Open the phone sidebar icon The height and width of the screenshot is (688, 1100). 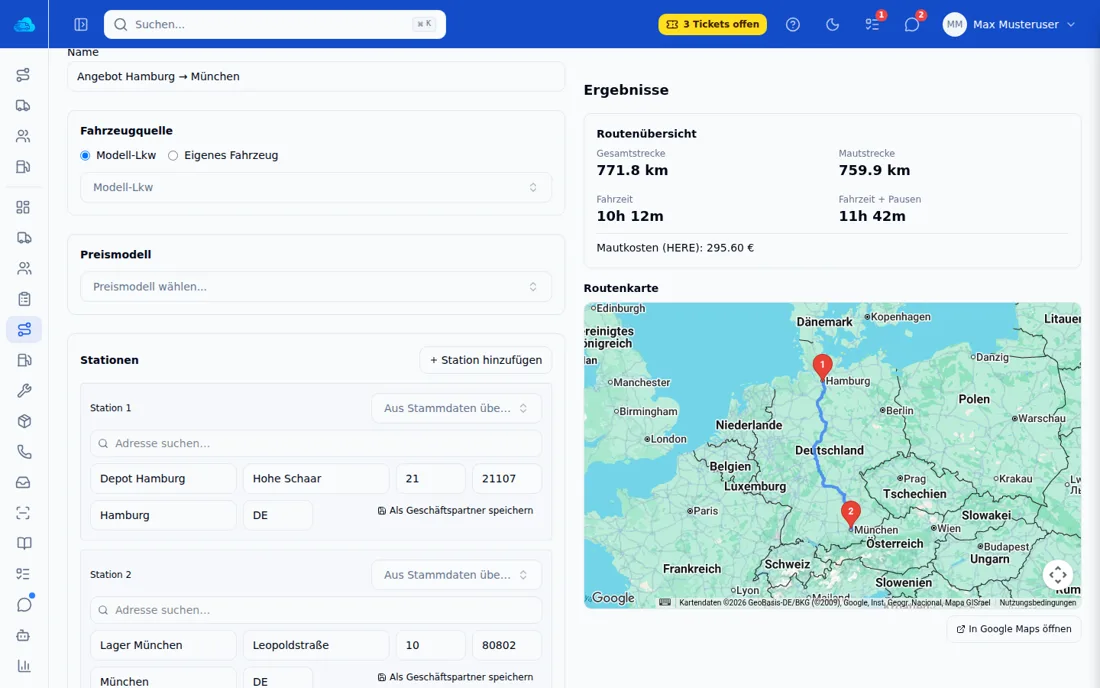(x=24, y=452)
